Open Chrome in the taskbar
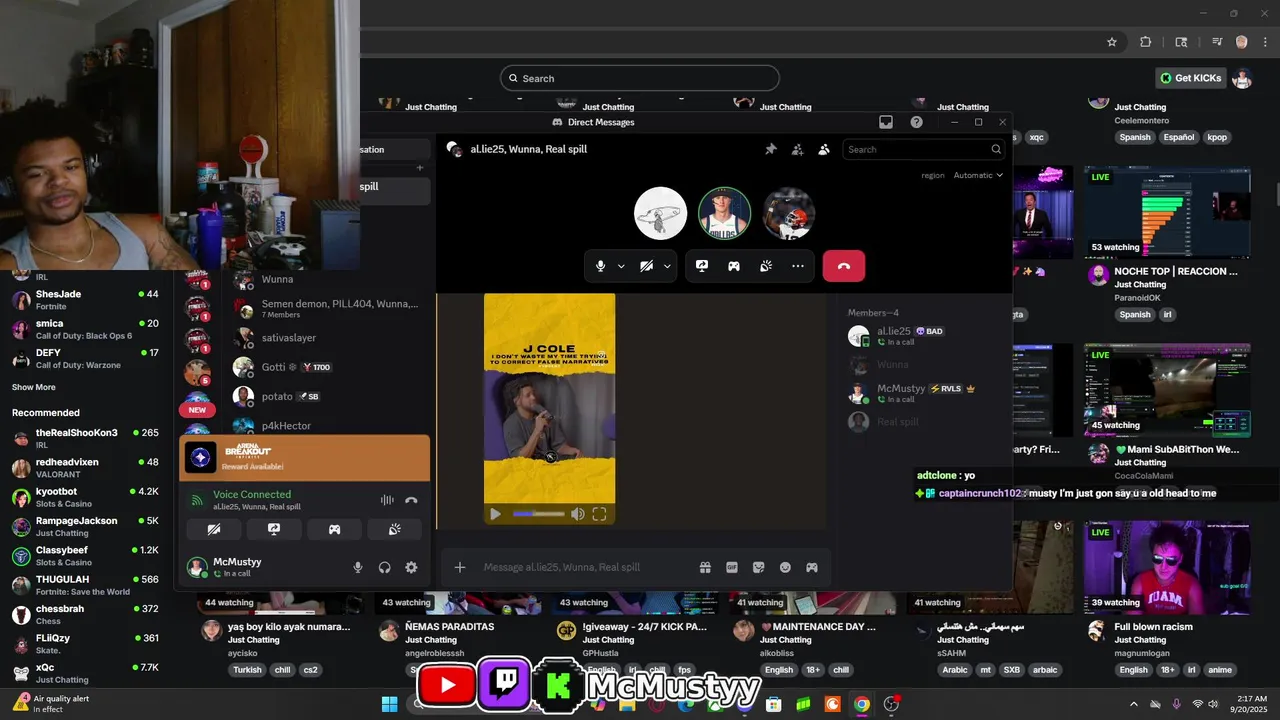The height and width of the screenshot is (720, 1280). (862, 704)
